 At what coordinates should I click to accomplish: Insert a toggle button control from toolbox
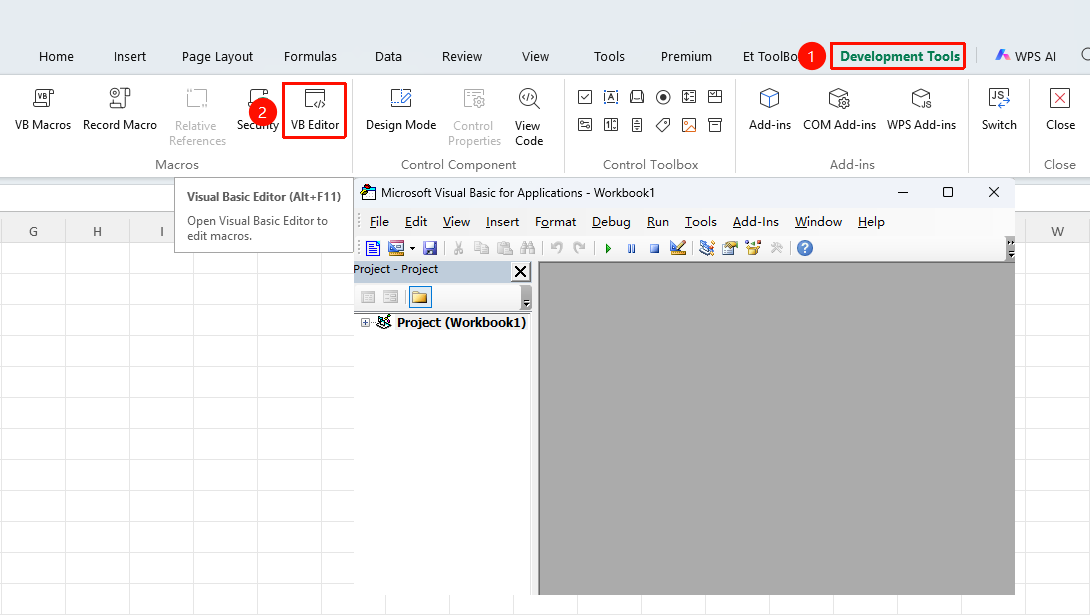(585, 125)
